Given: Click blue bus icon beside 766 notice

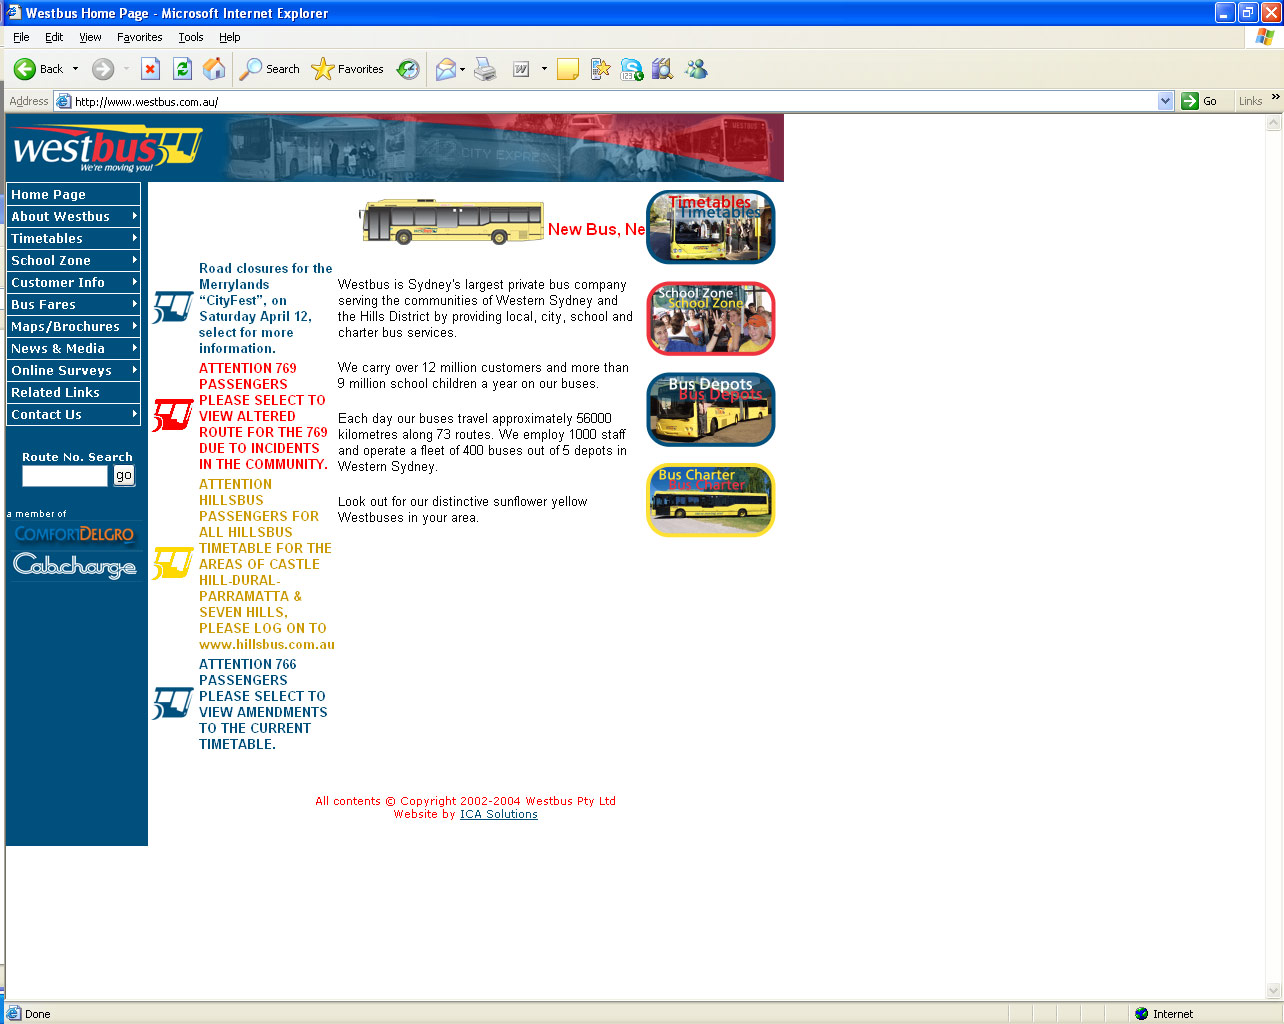Looking at the screenshot, I should [172, 703].
